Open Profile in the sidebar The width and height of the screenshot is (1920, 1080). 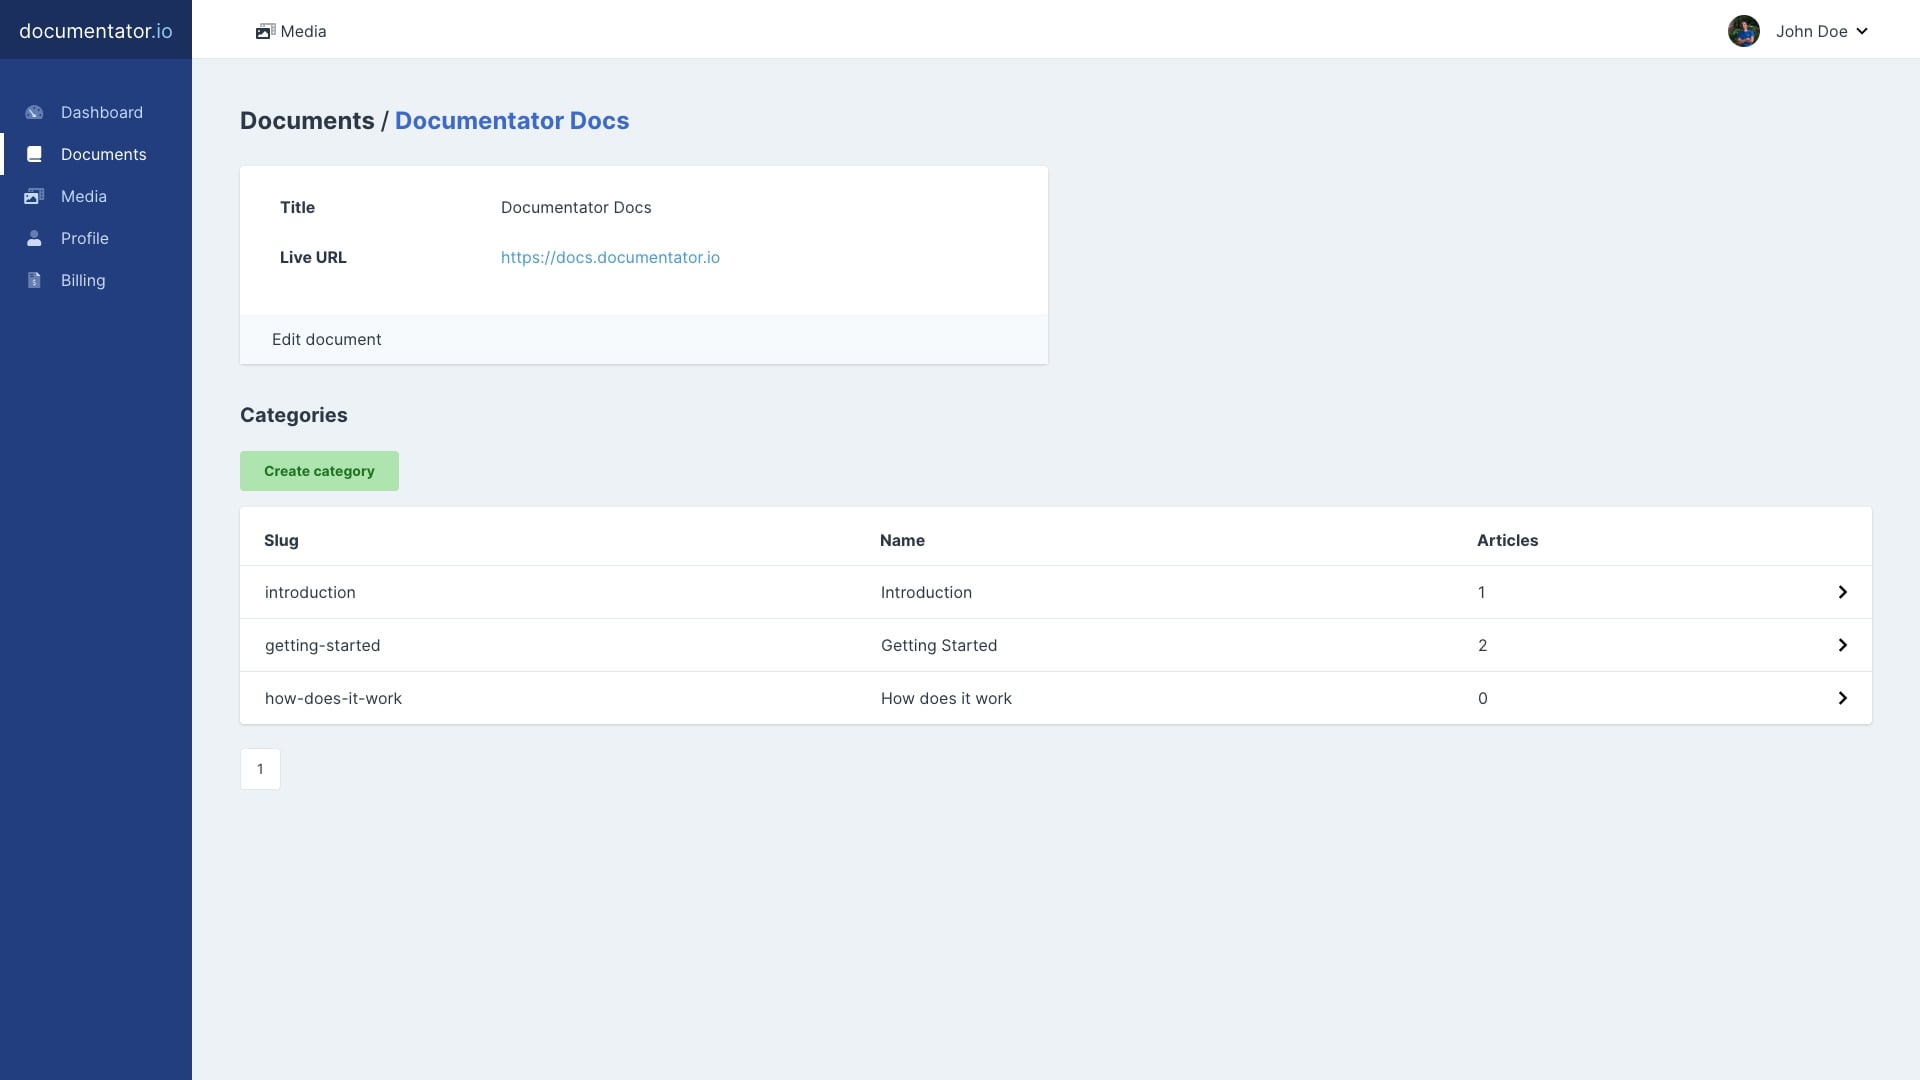pos(96,239)
